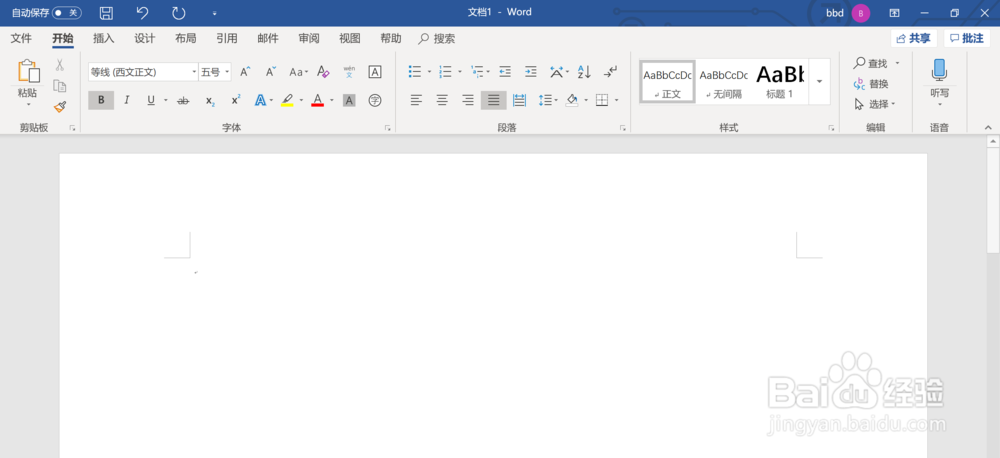
Task: Increase paragraph indent
Action: [x=531, y=71]
